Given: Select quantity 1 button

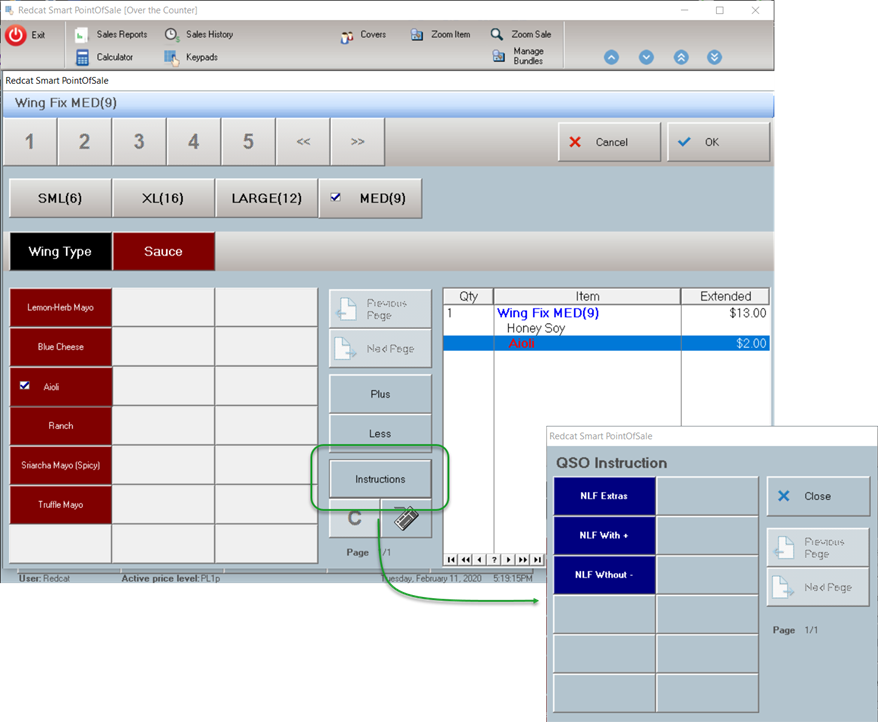Looking at the screenshot, I should (x=30, y=142).
